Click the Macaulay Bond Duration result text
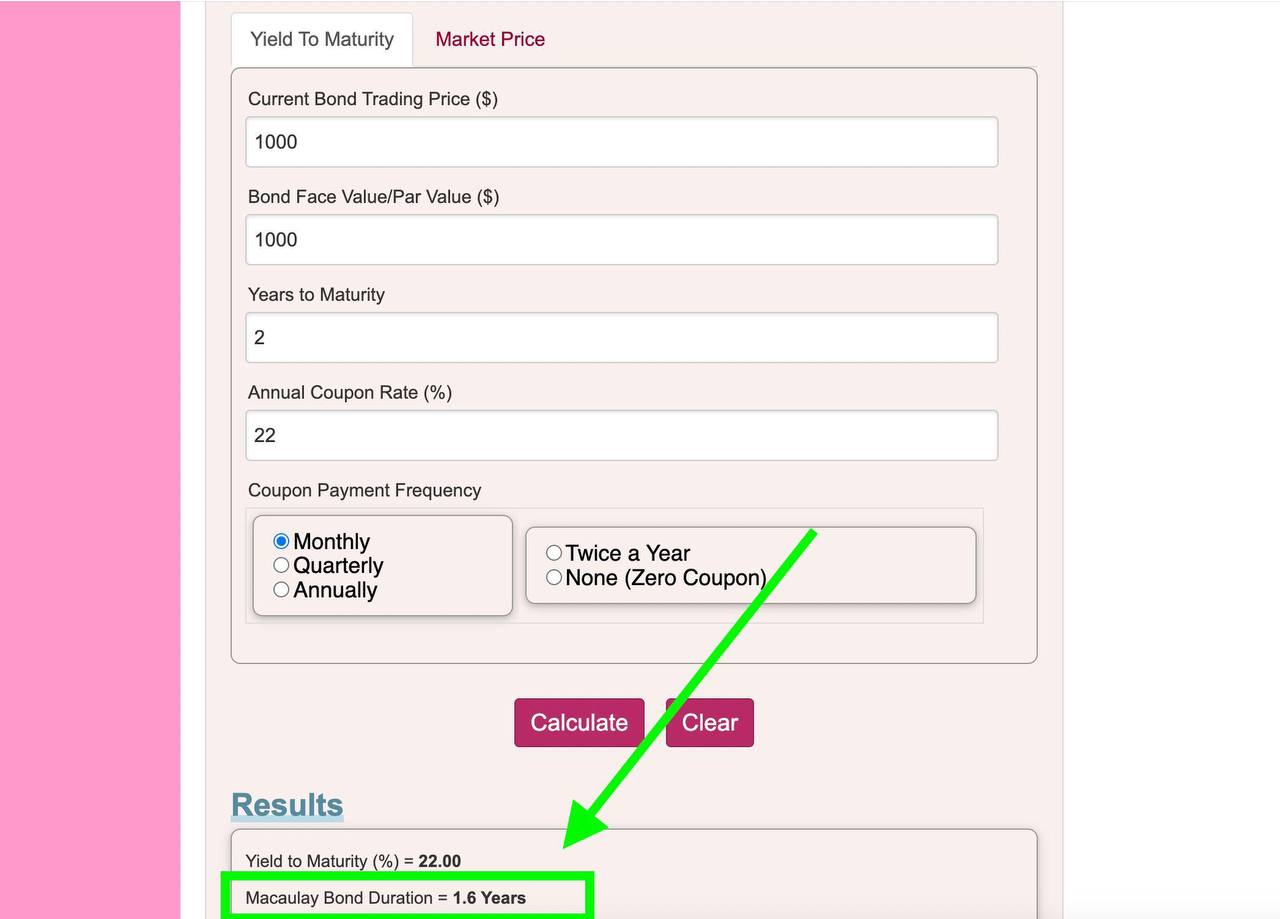Viewport: 1280px width, 919px height. pyautogui.click(x=385, y=898)
